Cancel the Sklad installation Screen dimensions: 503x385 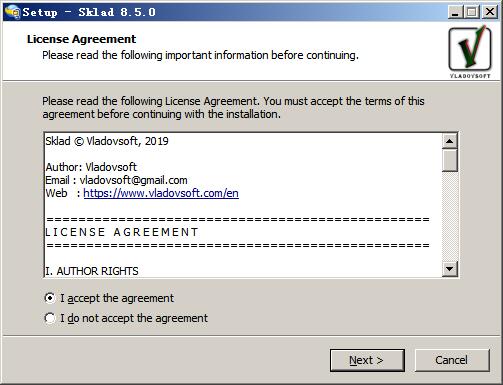pyautogui.click(x=452, y=360)
